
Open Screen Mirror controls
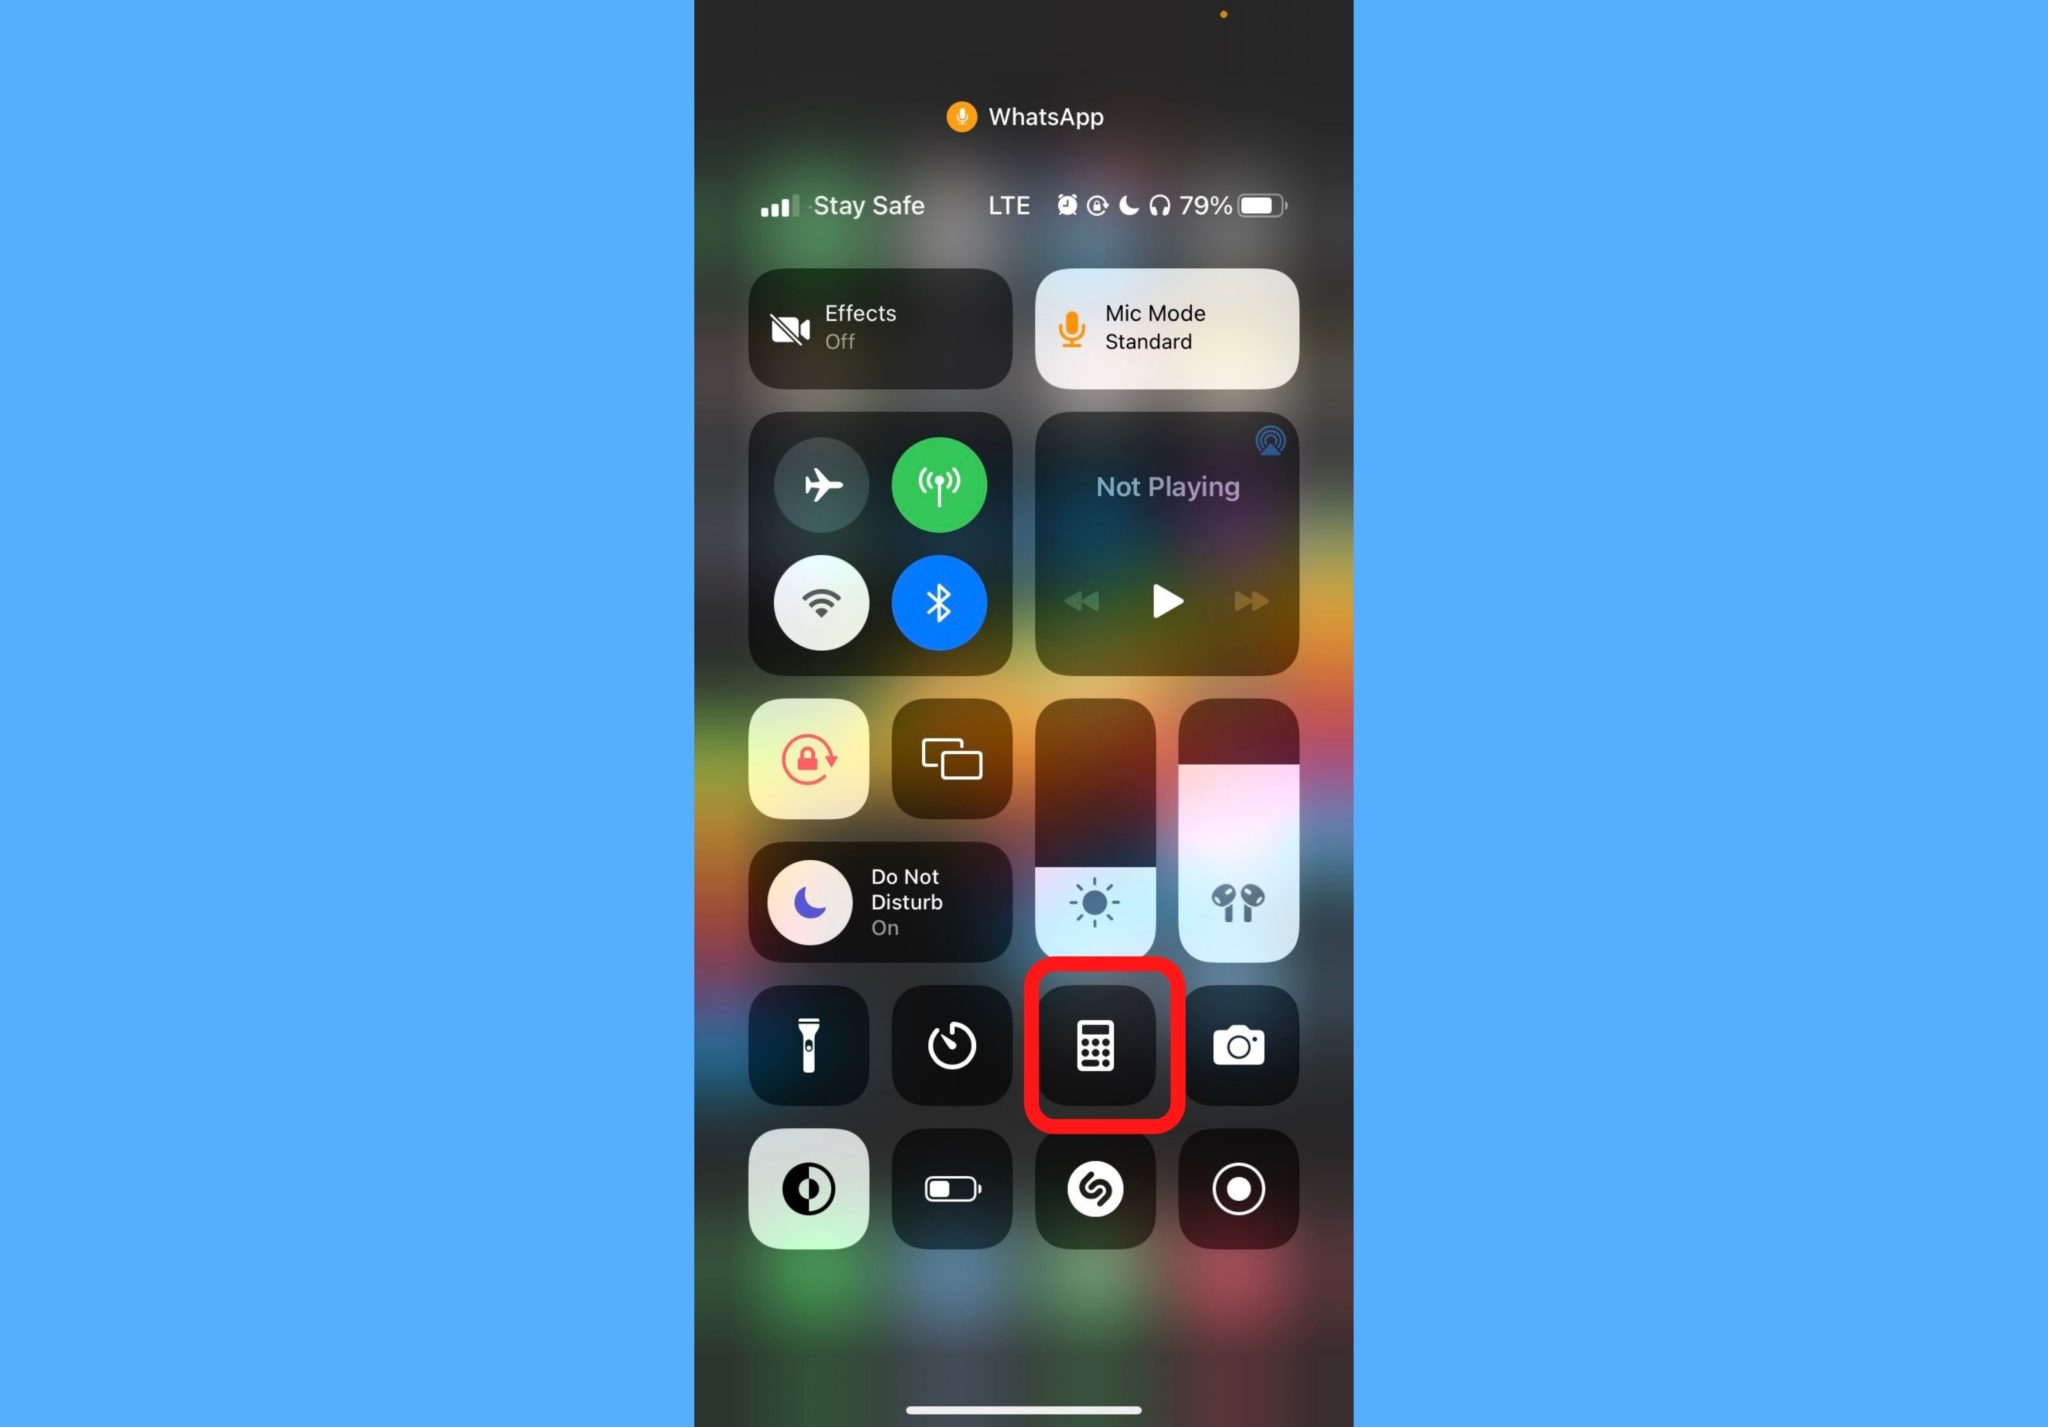952,758
